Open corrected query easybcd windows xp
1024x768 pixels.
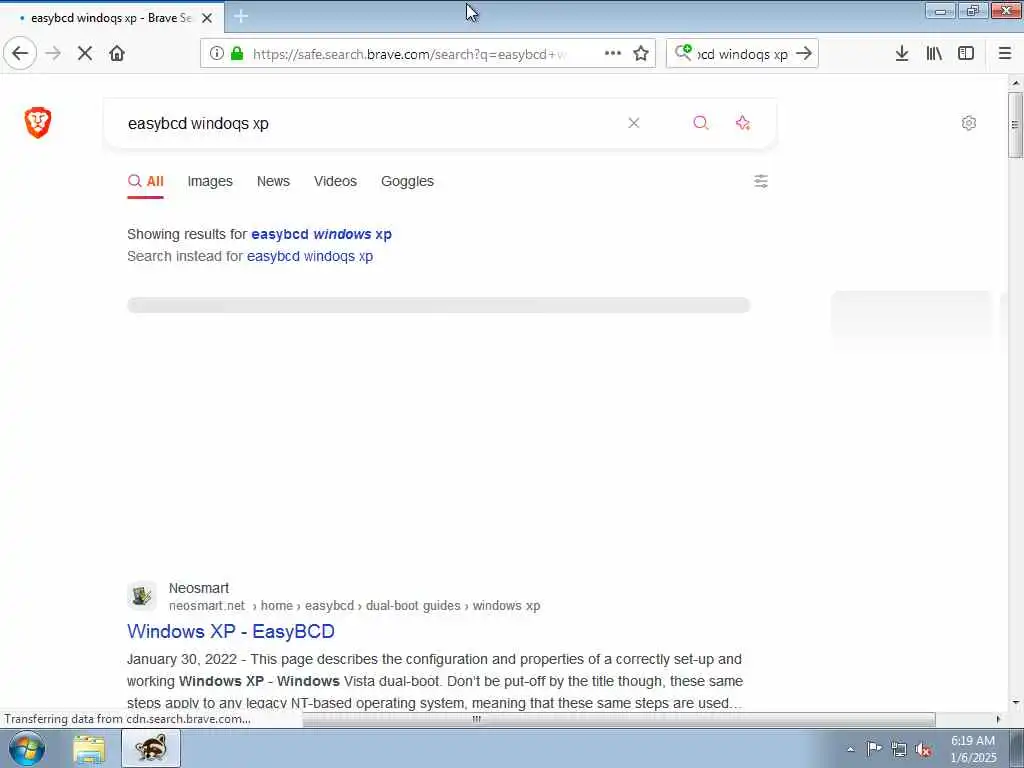[321, 234]
